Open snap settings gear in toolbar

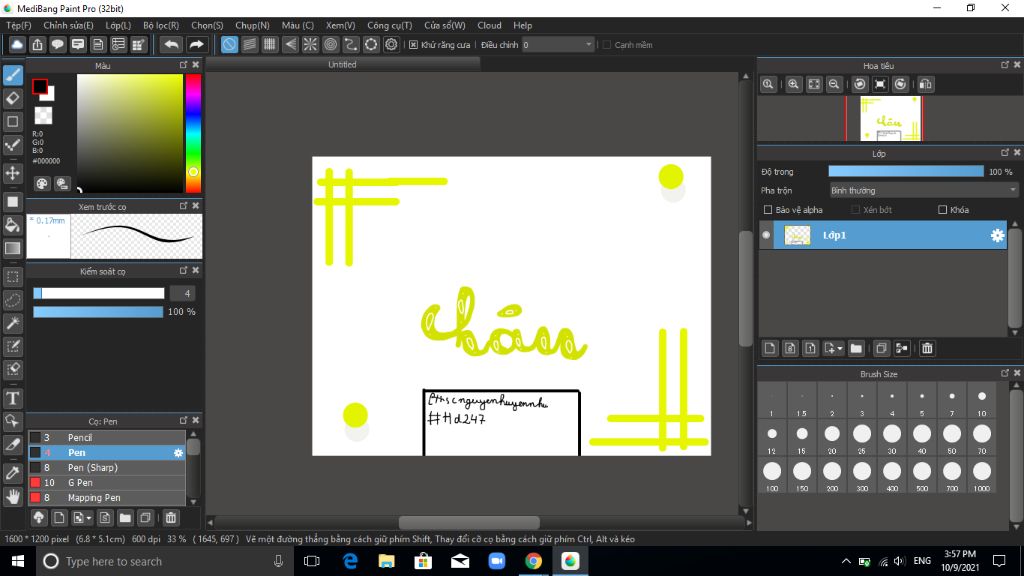tap(391, 44)
